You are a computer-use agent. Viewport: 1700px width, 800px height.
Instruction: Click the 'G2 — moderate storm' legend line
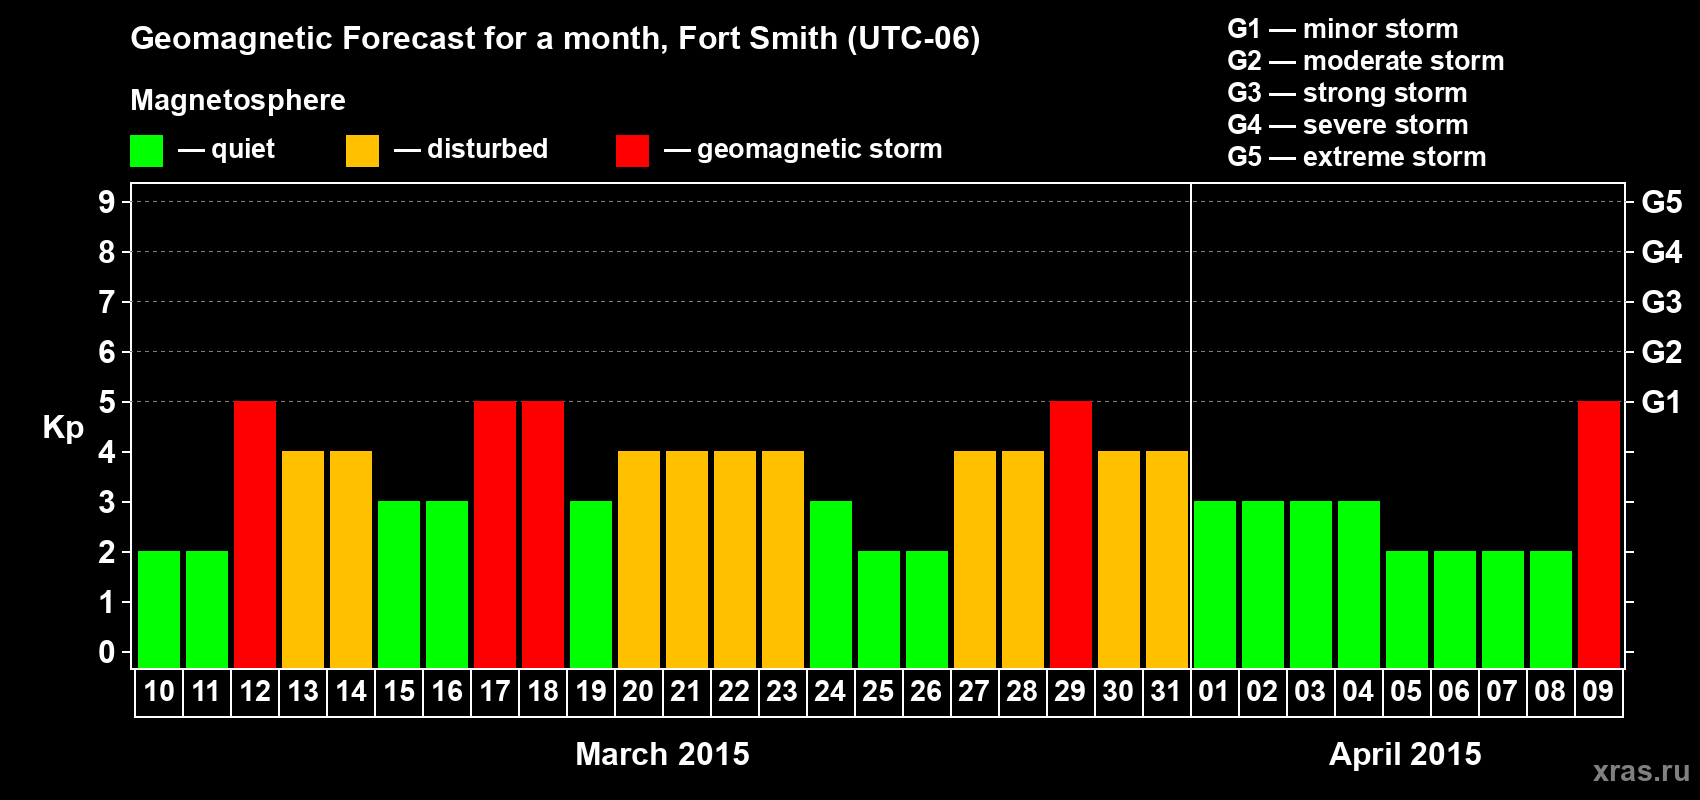tap(1366, 61)
